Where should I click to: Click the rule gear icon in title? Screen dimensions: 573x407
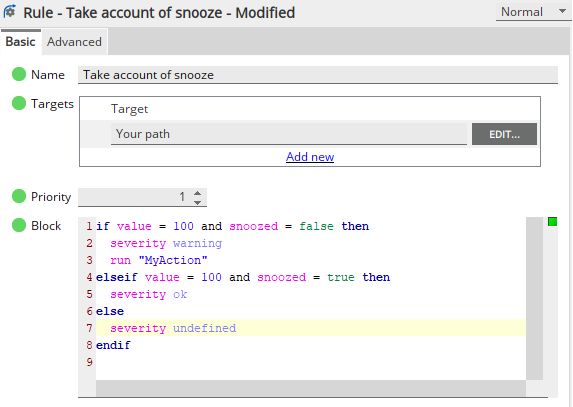coord(10,11)
